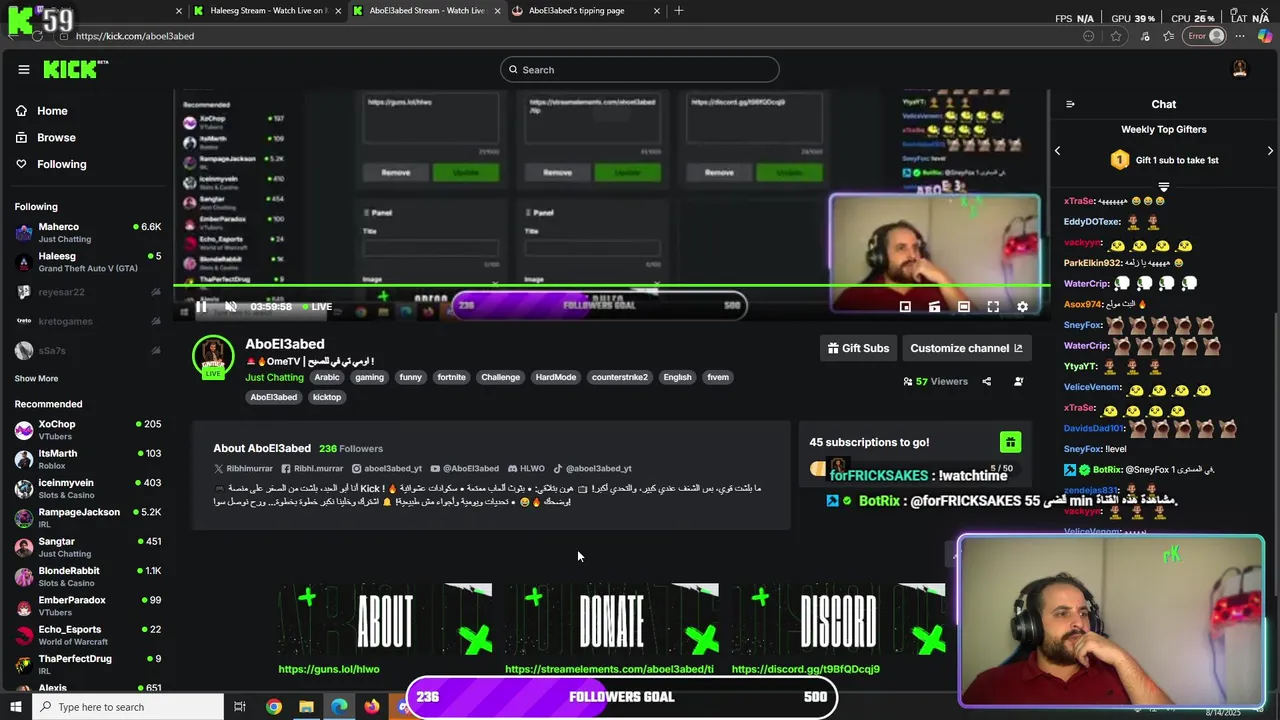Image resolution: width=1280 pixels, height=720 pixels.
Task: Open aboel3abed_yt Instagram link
Action: pyautogui.click(x=386, y=468)
